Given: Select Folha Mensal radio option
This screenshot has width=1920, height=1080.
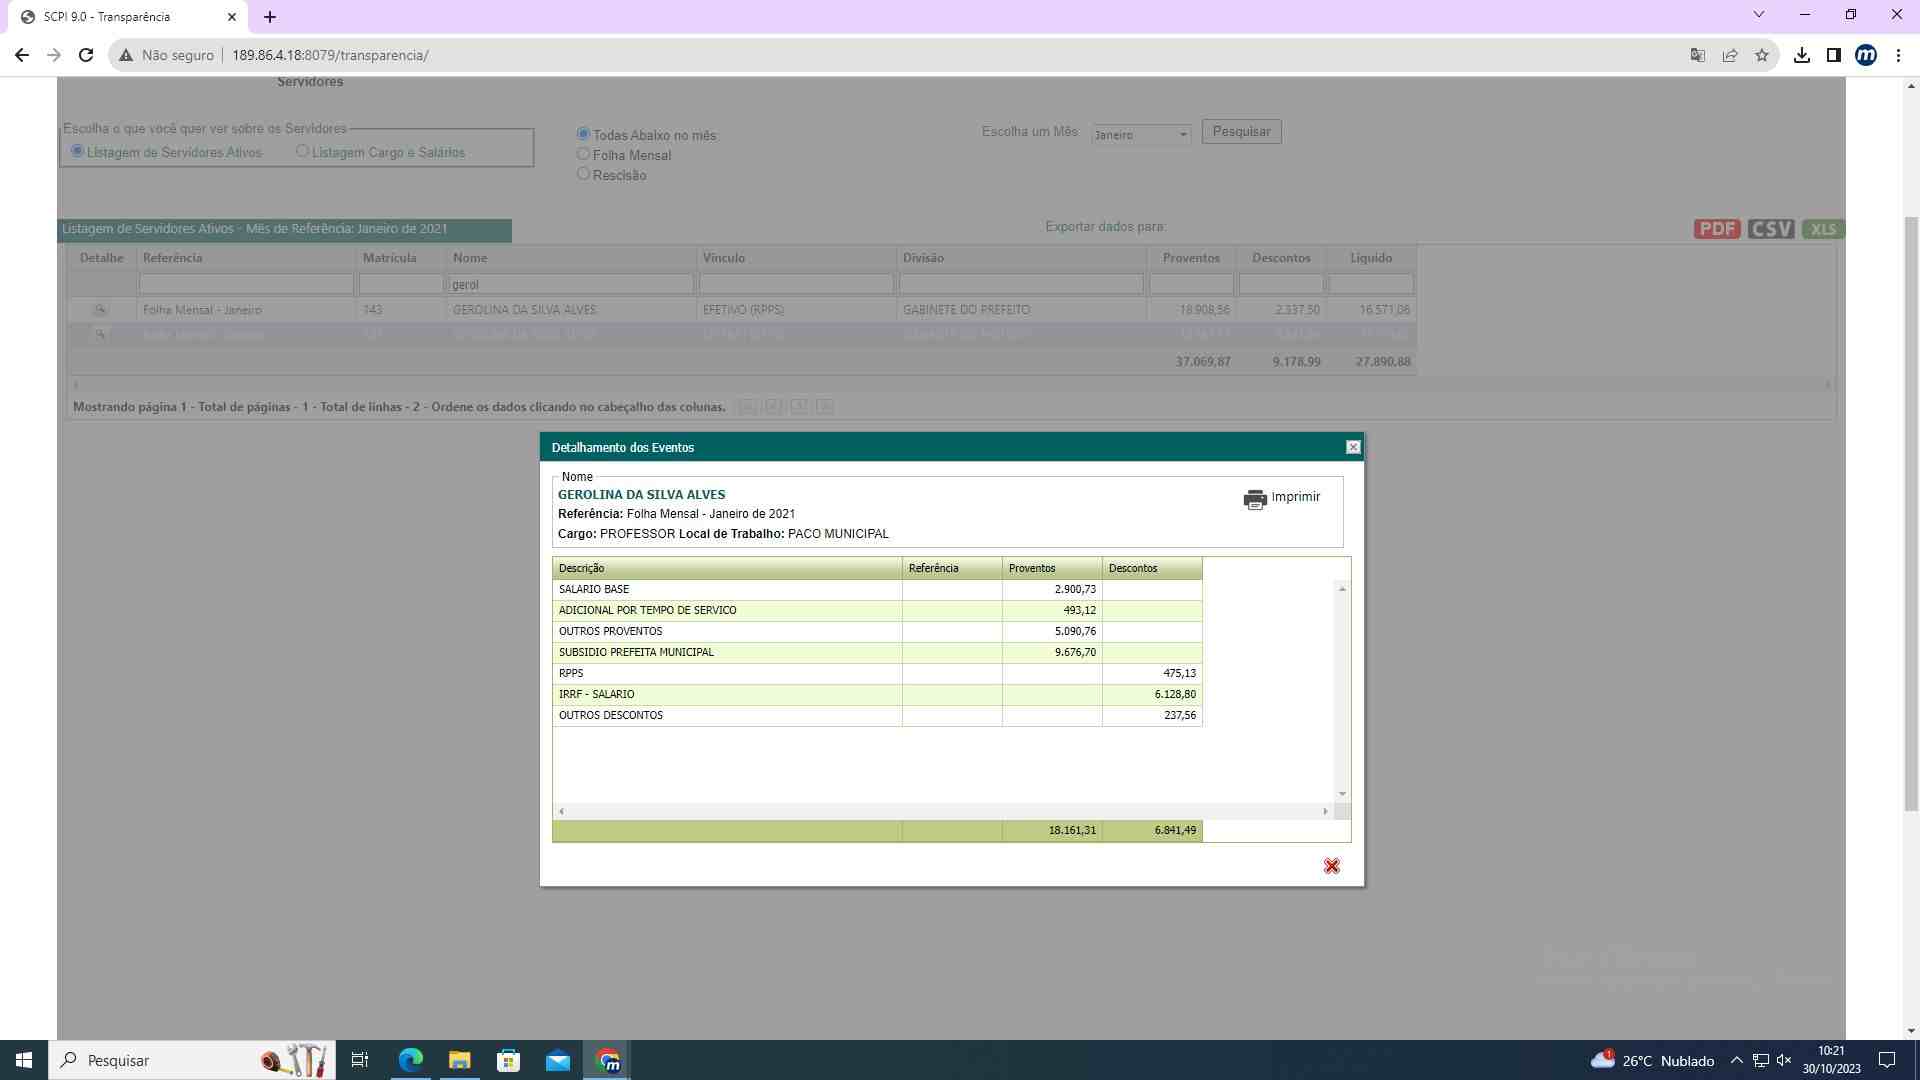Looking at the screenshot, I should pyautogui.click(x=583, y=154).
